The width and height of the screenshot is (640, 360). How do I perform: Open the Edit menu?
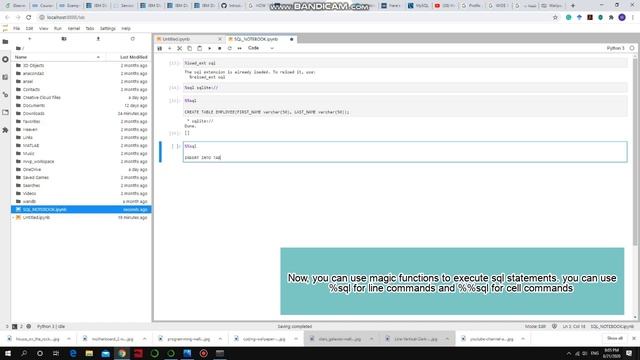pos(29,29)
